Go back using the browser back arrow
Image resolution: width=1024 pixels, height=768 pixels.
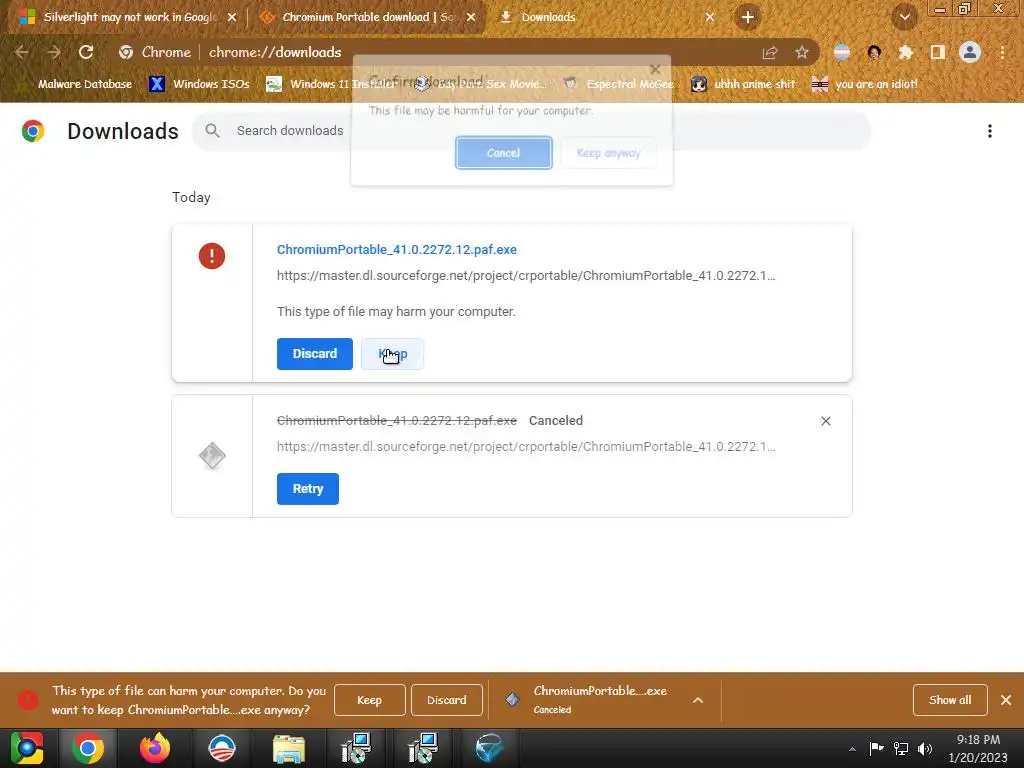[x=22, y=52]
